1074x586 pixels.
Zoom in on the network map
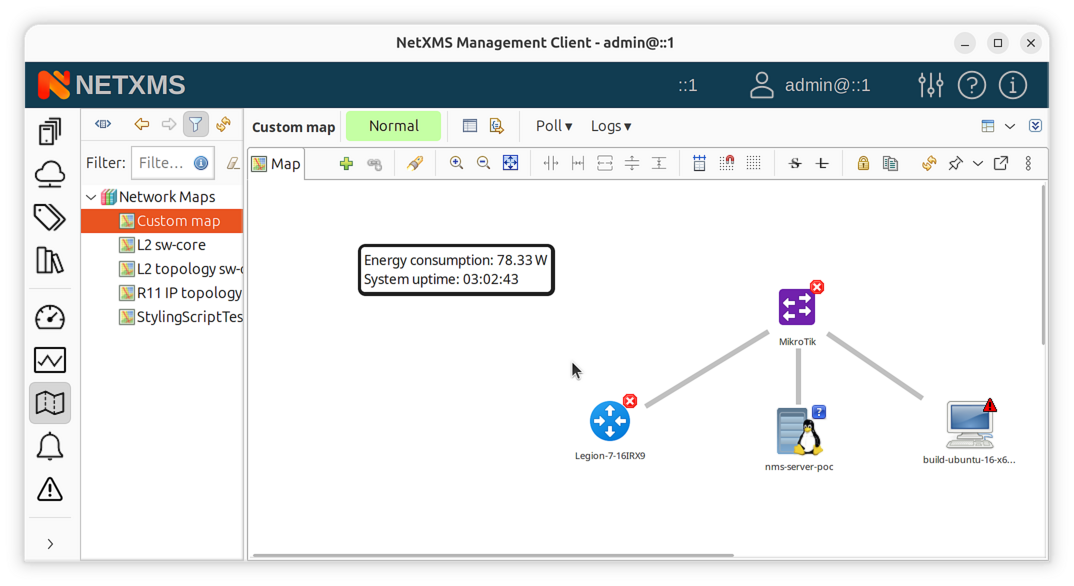pos(456,164)
